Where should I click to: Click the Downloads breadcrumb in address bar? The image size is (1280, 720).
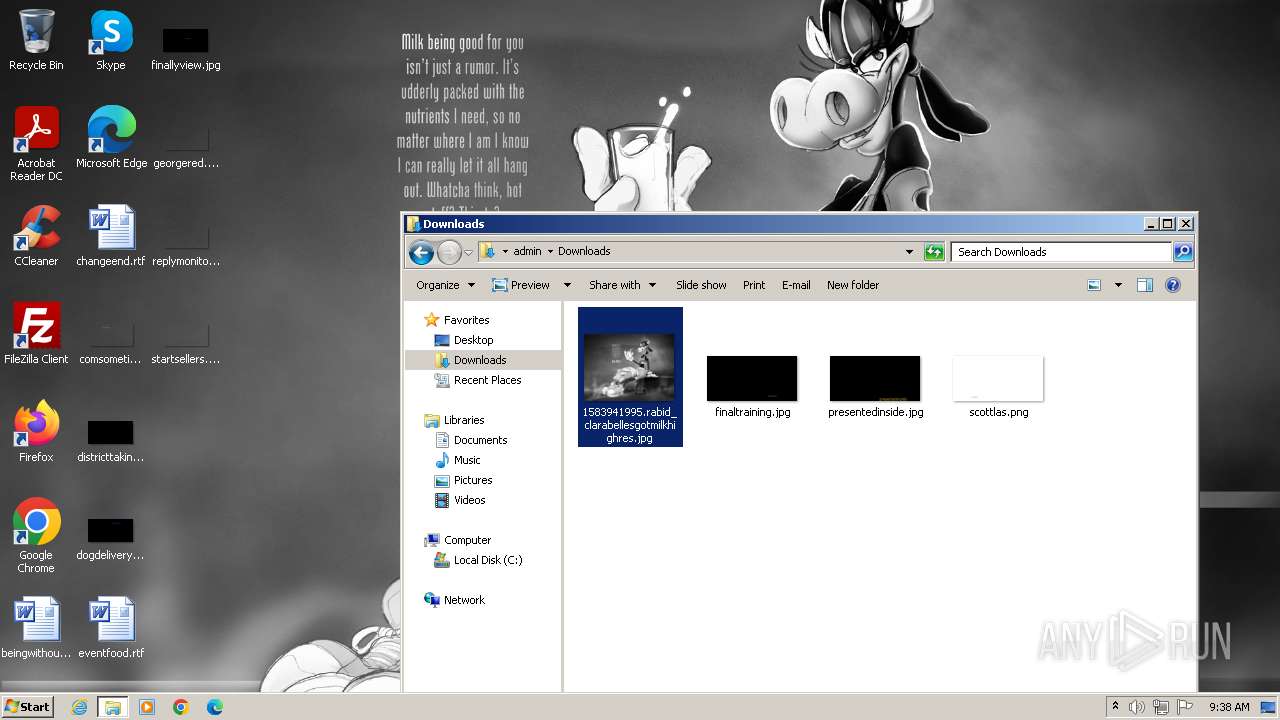584,252
